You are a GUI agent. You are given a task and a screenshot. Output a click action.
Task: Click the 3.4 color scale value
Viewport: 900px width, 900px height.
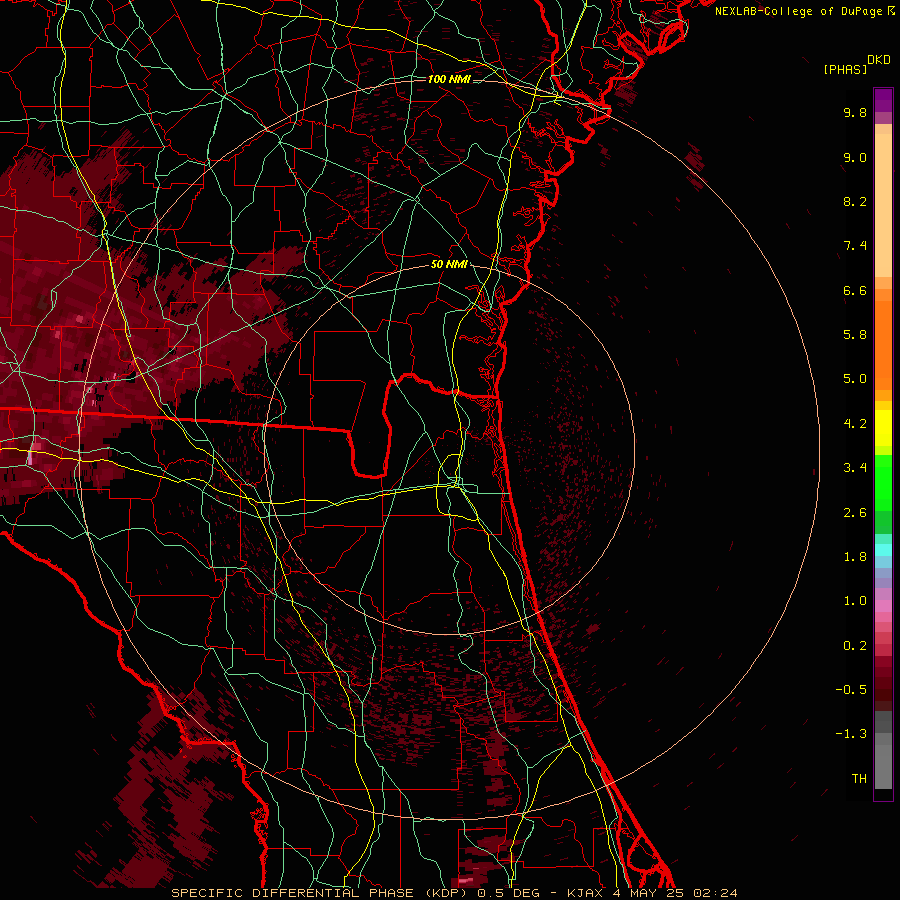pos(855,468)
